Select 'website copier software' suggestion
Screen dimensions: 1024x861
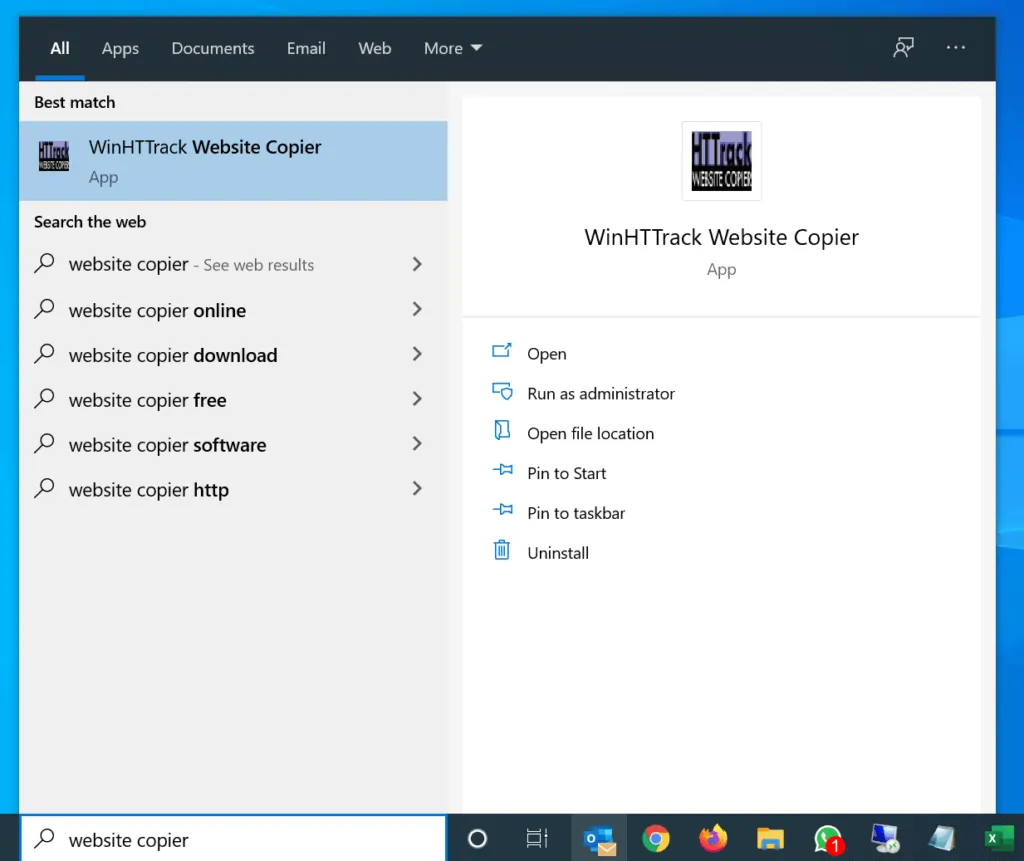pyautogui.click(x=233, y=445)
